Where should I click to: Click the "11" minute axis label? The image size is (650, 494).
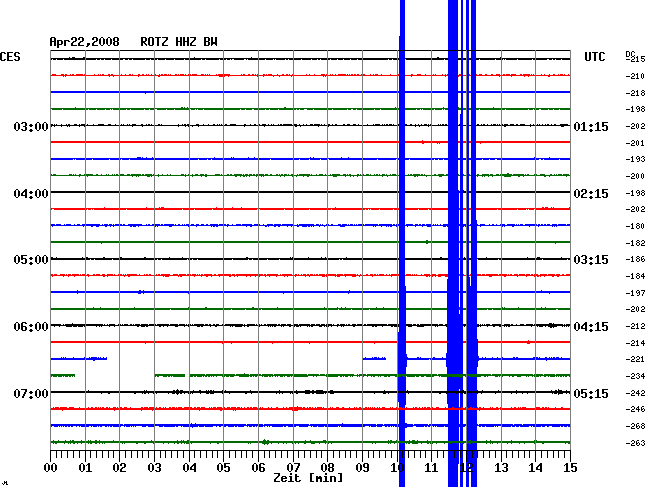pyautogui.click(x=431, y=468)
